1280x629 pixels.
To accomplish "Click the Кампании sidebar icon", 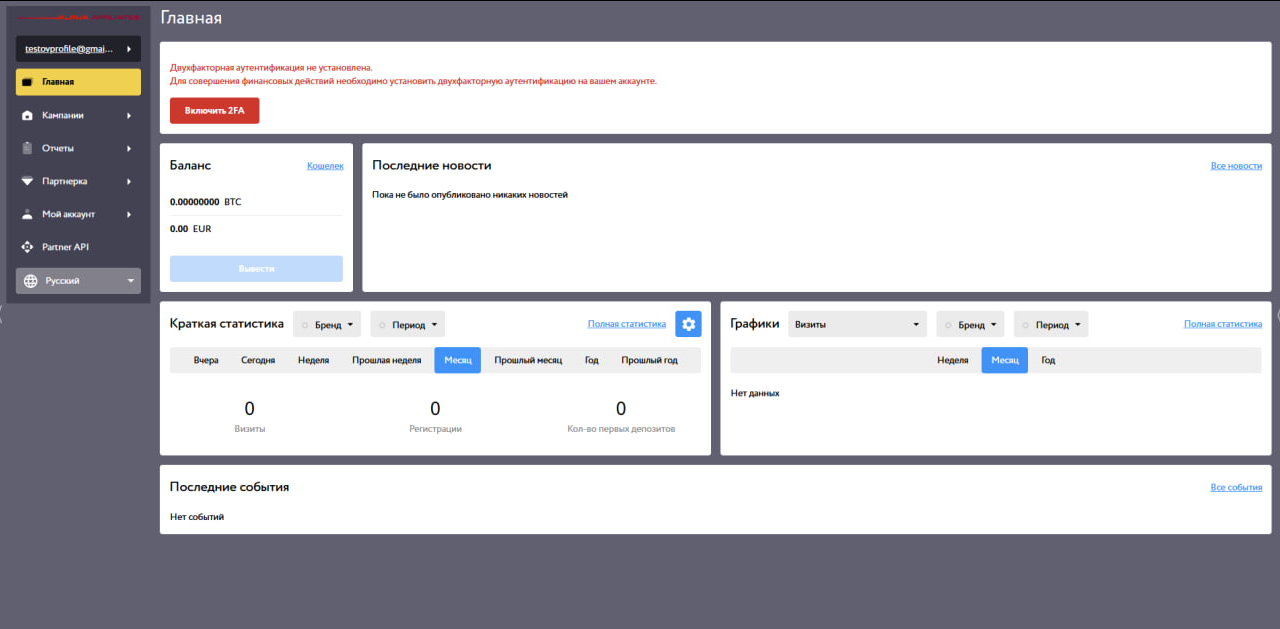I will coord(28,115).
